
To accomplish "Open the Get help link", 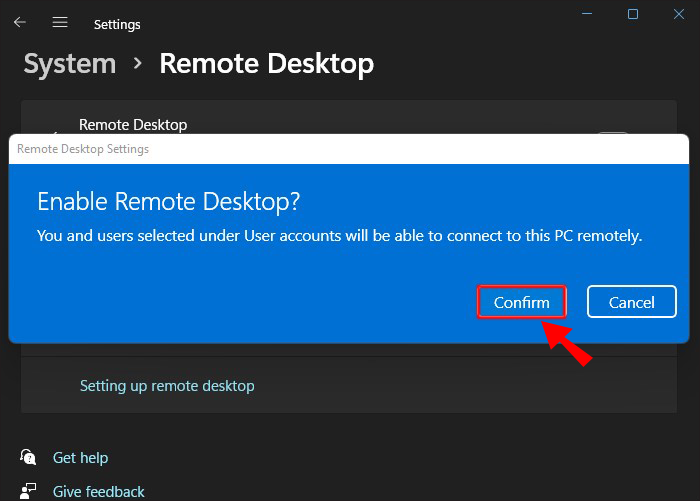I will click(x=80, y=457).
